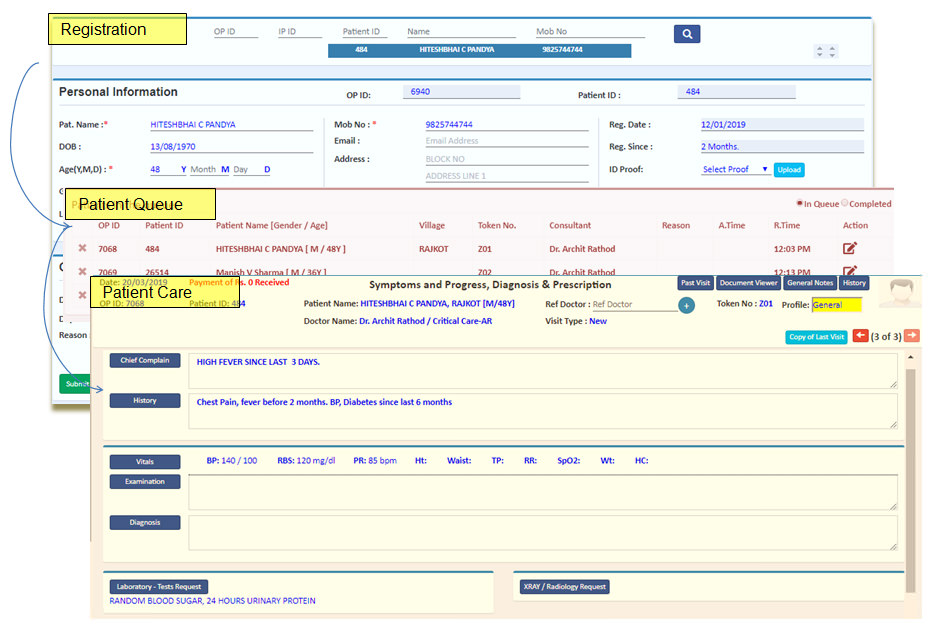Click the Mob No search field
The width and height of the screenshot is (933, 625).
click(x=590, y=32)
